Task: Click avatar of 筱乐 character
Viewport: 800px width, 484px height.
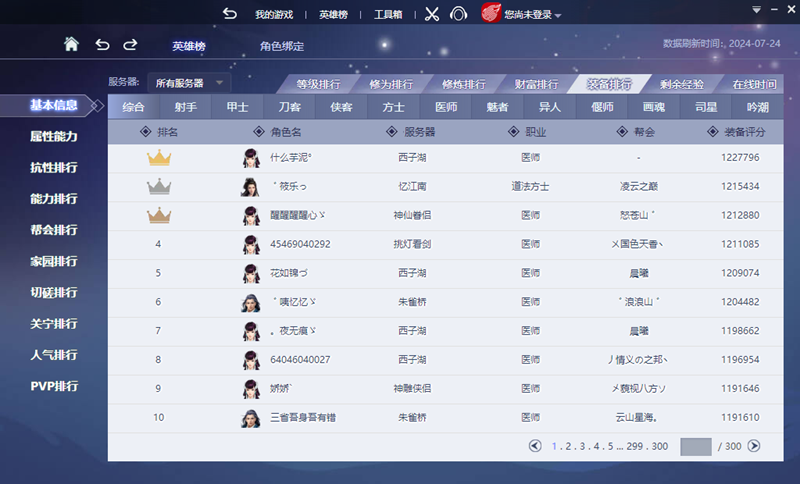Action: [x=251, y=187]
